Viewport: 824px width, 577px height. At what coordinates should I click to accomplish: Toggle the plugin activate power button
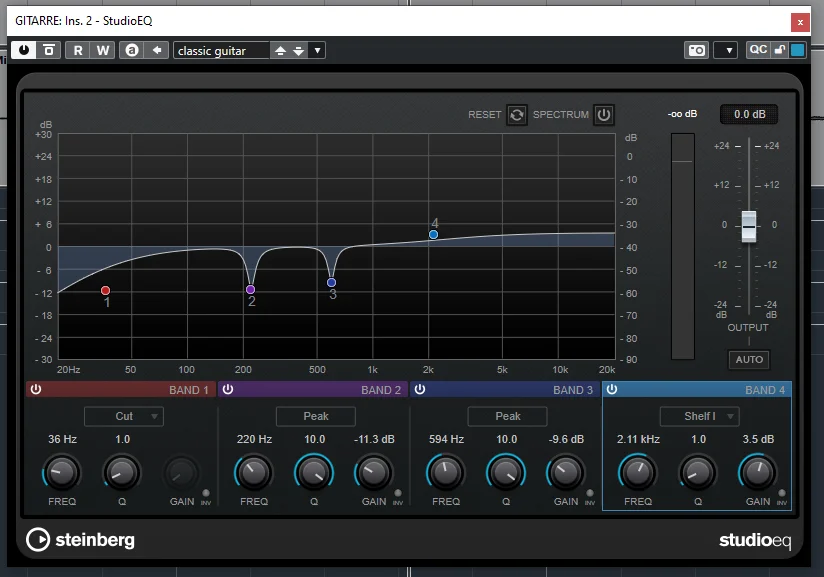click(x=24, y=50)
